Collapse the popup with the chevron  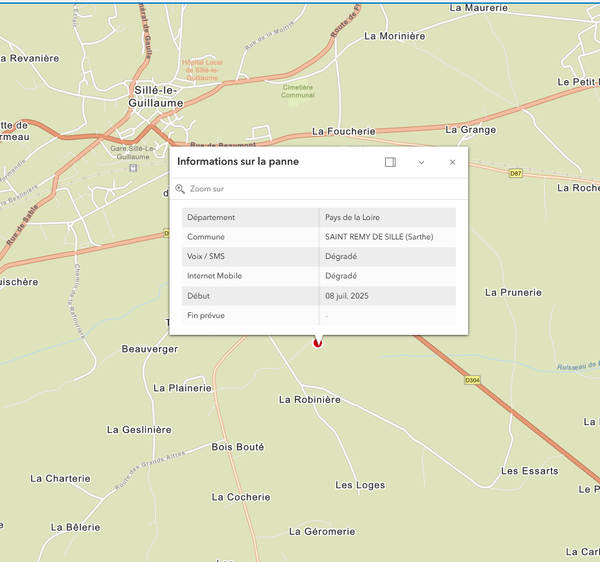(421, 162)
